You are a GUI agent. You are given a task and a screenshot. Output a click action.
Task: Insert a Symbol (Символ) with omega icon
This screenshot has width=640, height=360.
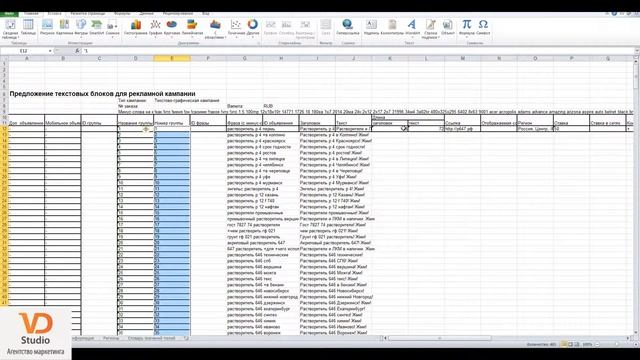[483, 27]
